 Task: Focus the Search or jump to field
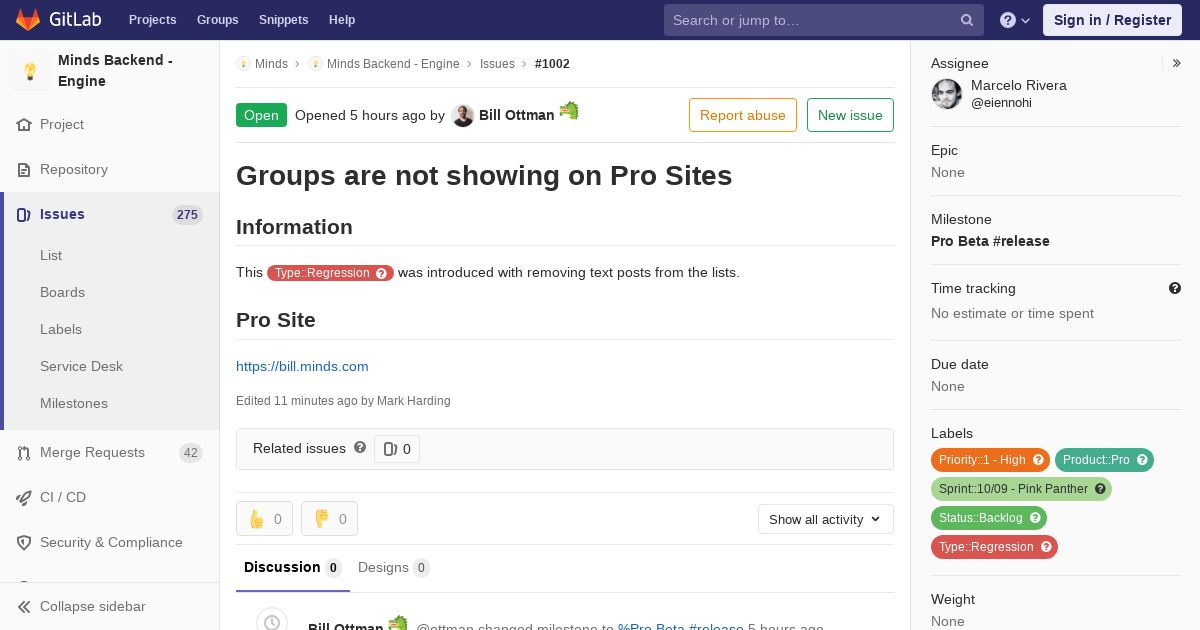pos(824,20)
